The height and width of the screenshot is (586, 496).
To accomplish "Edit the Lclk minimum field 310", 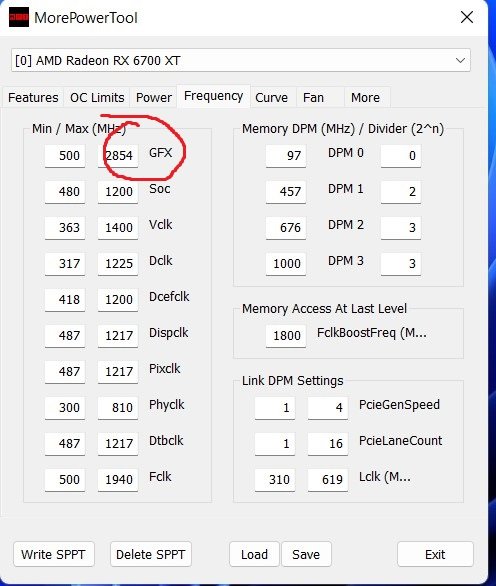I will 275,479.
